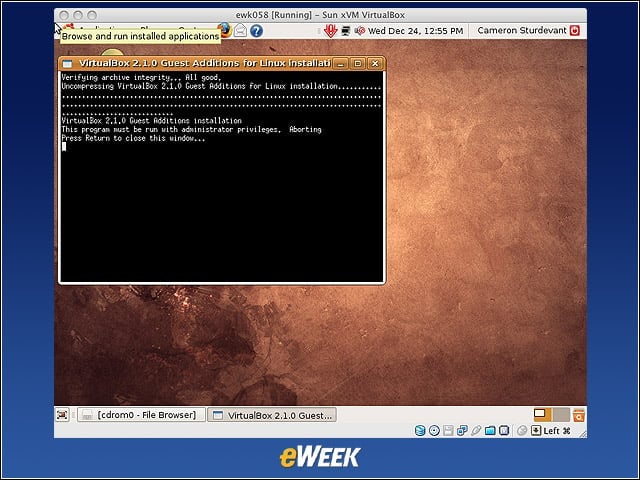This screenshot has width=640, height=480.
Task: Click the VirtualBox shared folders indicator
Action: (490, 431)
